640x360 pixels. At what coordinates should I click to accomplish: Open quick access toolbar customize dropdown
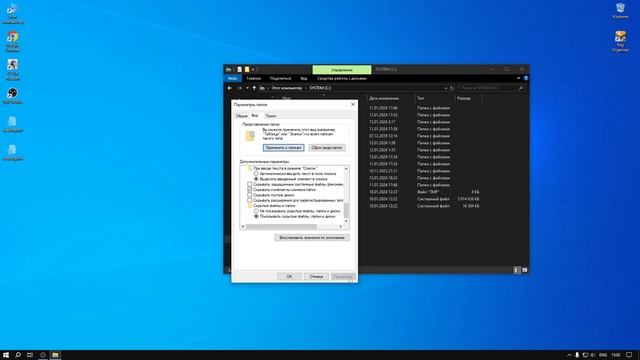253,69
